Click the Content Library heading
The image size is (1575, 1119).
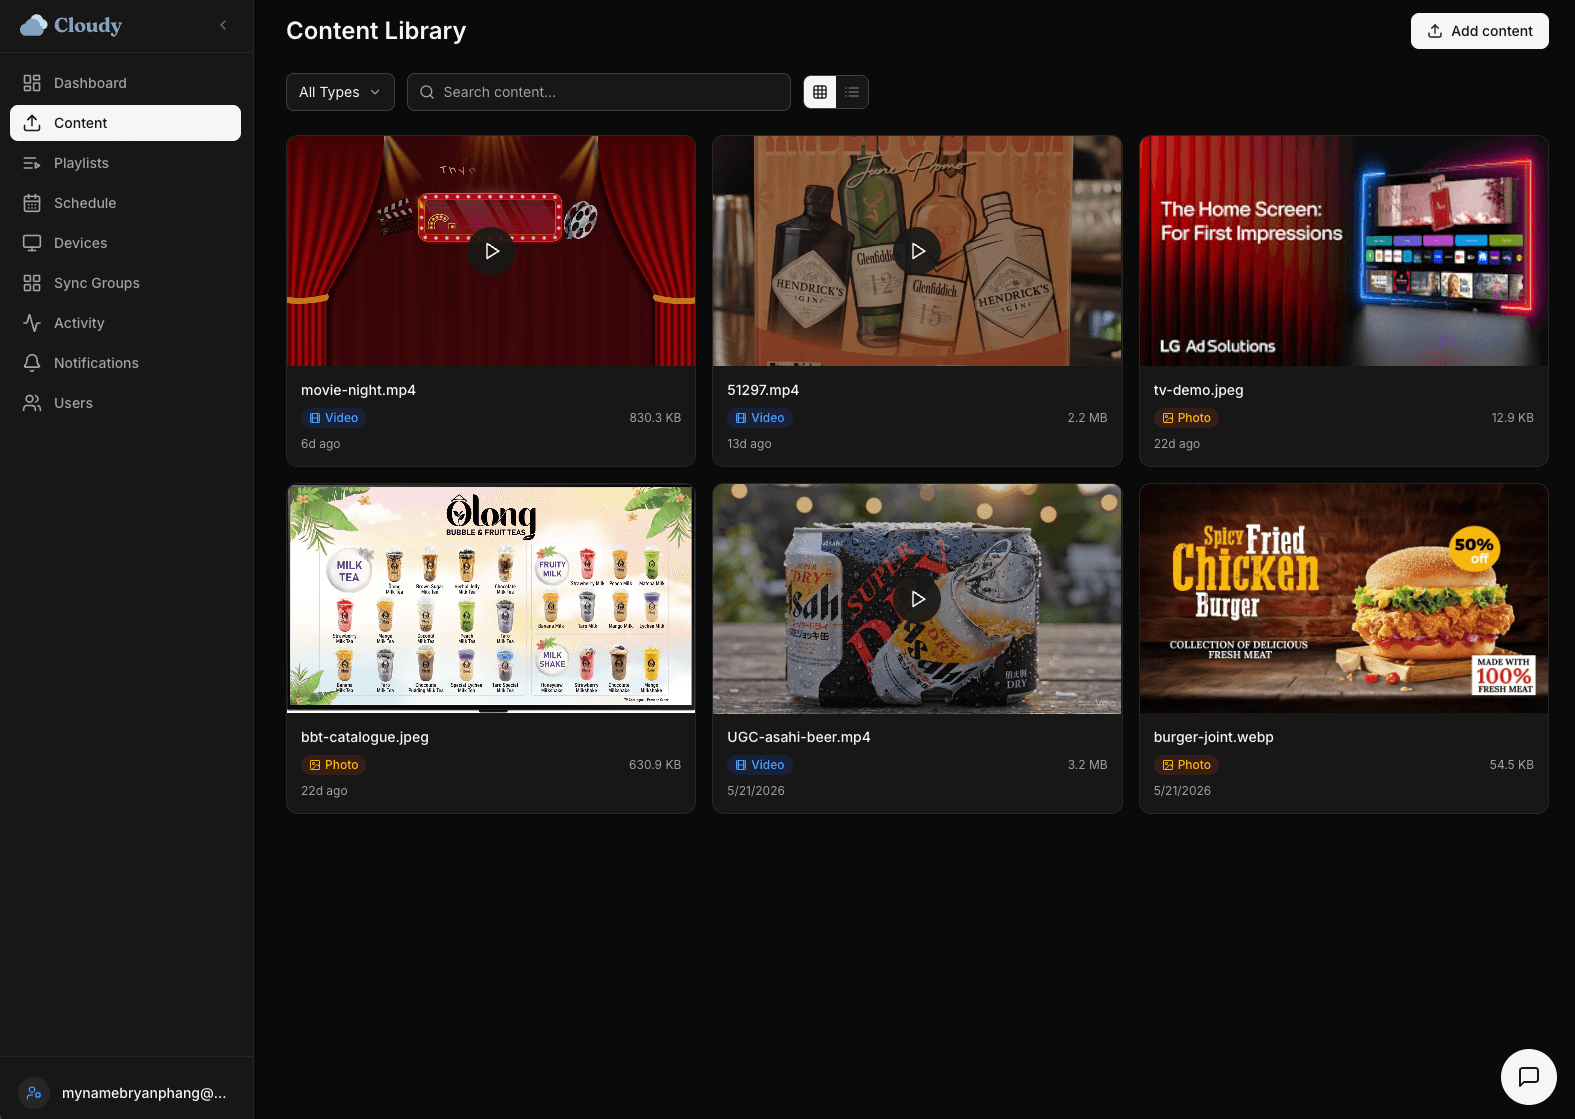[376, 31]
